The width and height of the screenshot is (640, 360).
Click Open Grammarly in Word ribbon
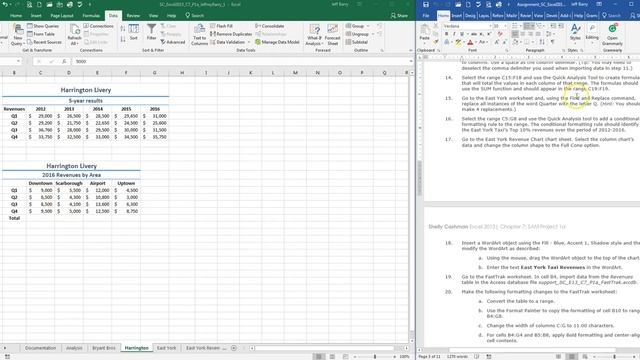(x=612, y=35)
